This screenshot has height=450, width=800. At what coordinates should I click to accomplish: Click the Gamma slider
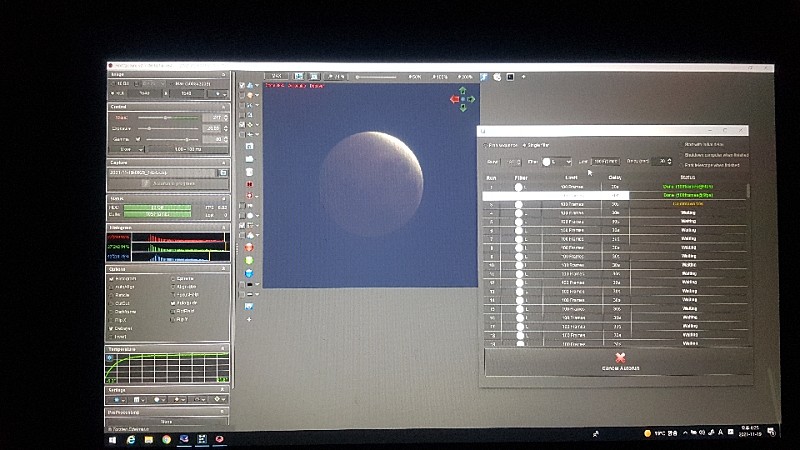pyautogui.click(x=172, y=139)
